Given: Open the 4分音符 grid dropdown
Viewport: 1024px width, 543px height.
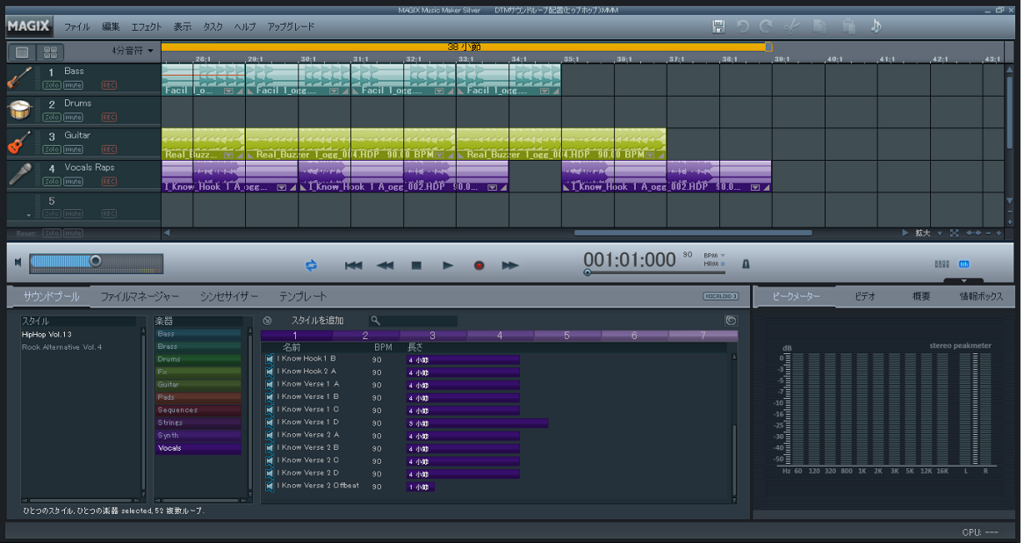Looking at the screenshot, I should [x=133, y=50].
